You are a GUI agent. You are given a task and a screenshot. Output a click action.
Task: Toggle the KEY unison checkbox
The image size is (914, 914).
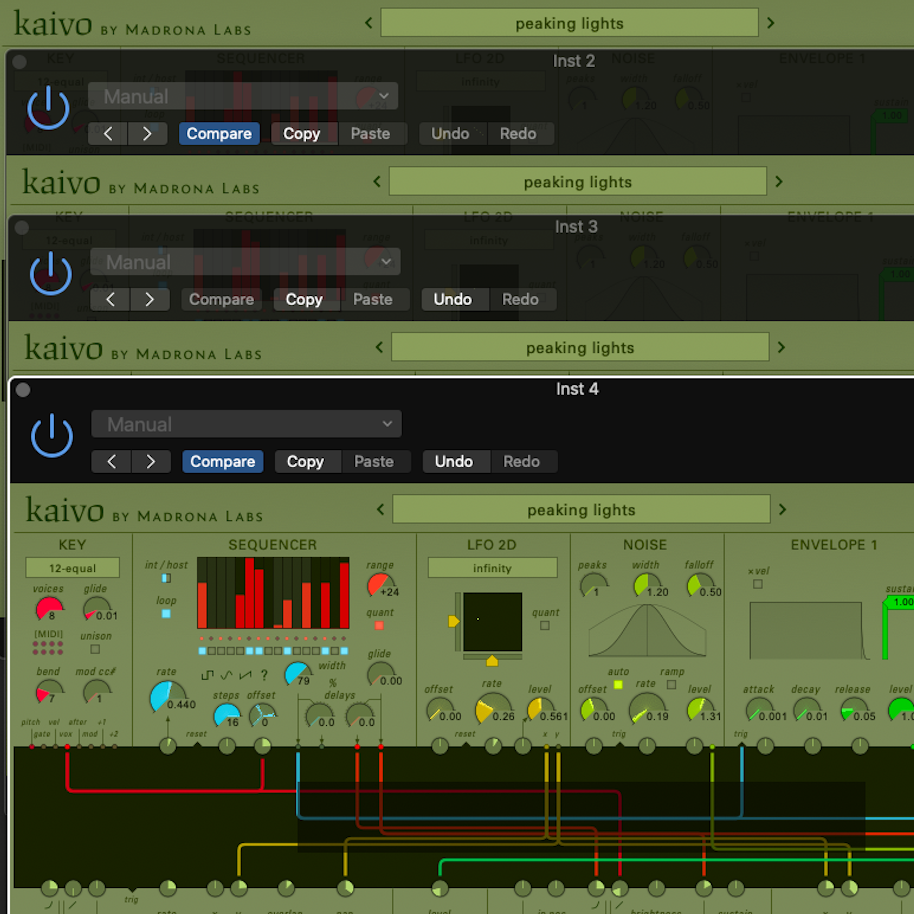pos(95,649)
